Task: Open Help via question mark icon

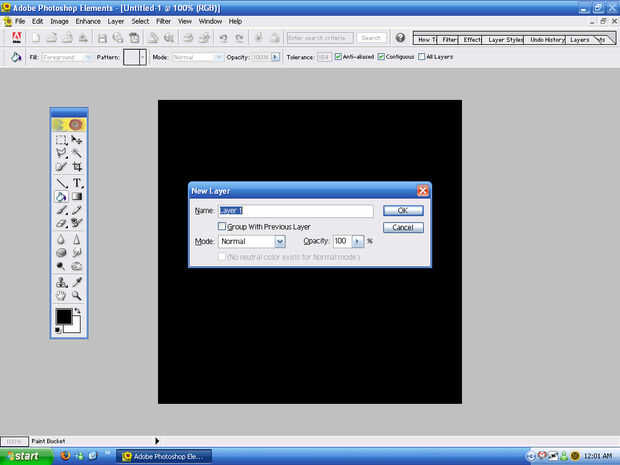Action: tap(400, 38)
